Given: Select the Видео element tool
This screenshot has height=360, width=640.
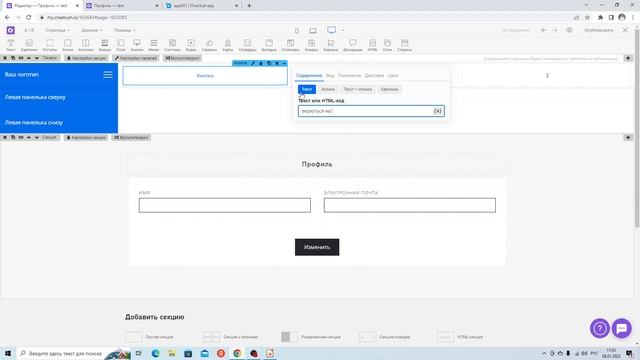Looking at the screenshot, I should 191,45.
